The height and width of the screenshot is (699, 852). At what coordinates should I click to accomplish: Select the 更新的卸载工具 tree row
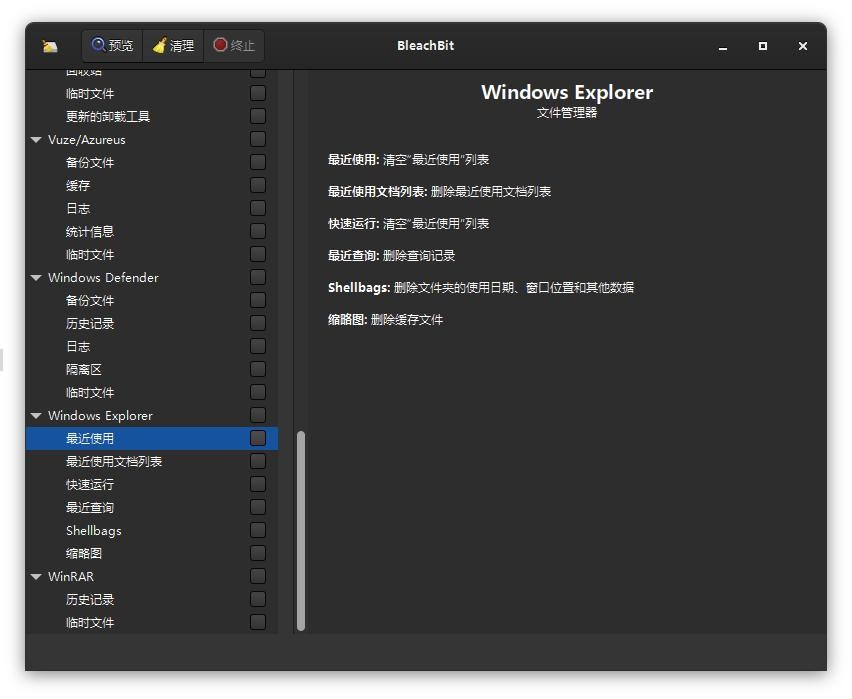[152, 116]
